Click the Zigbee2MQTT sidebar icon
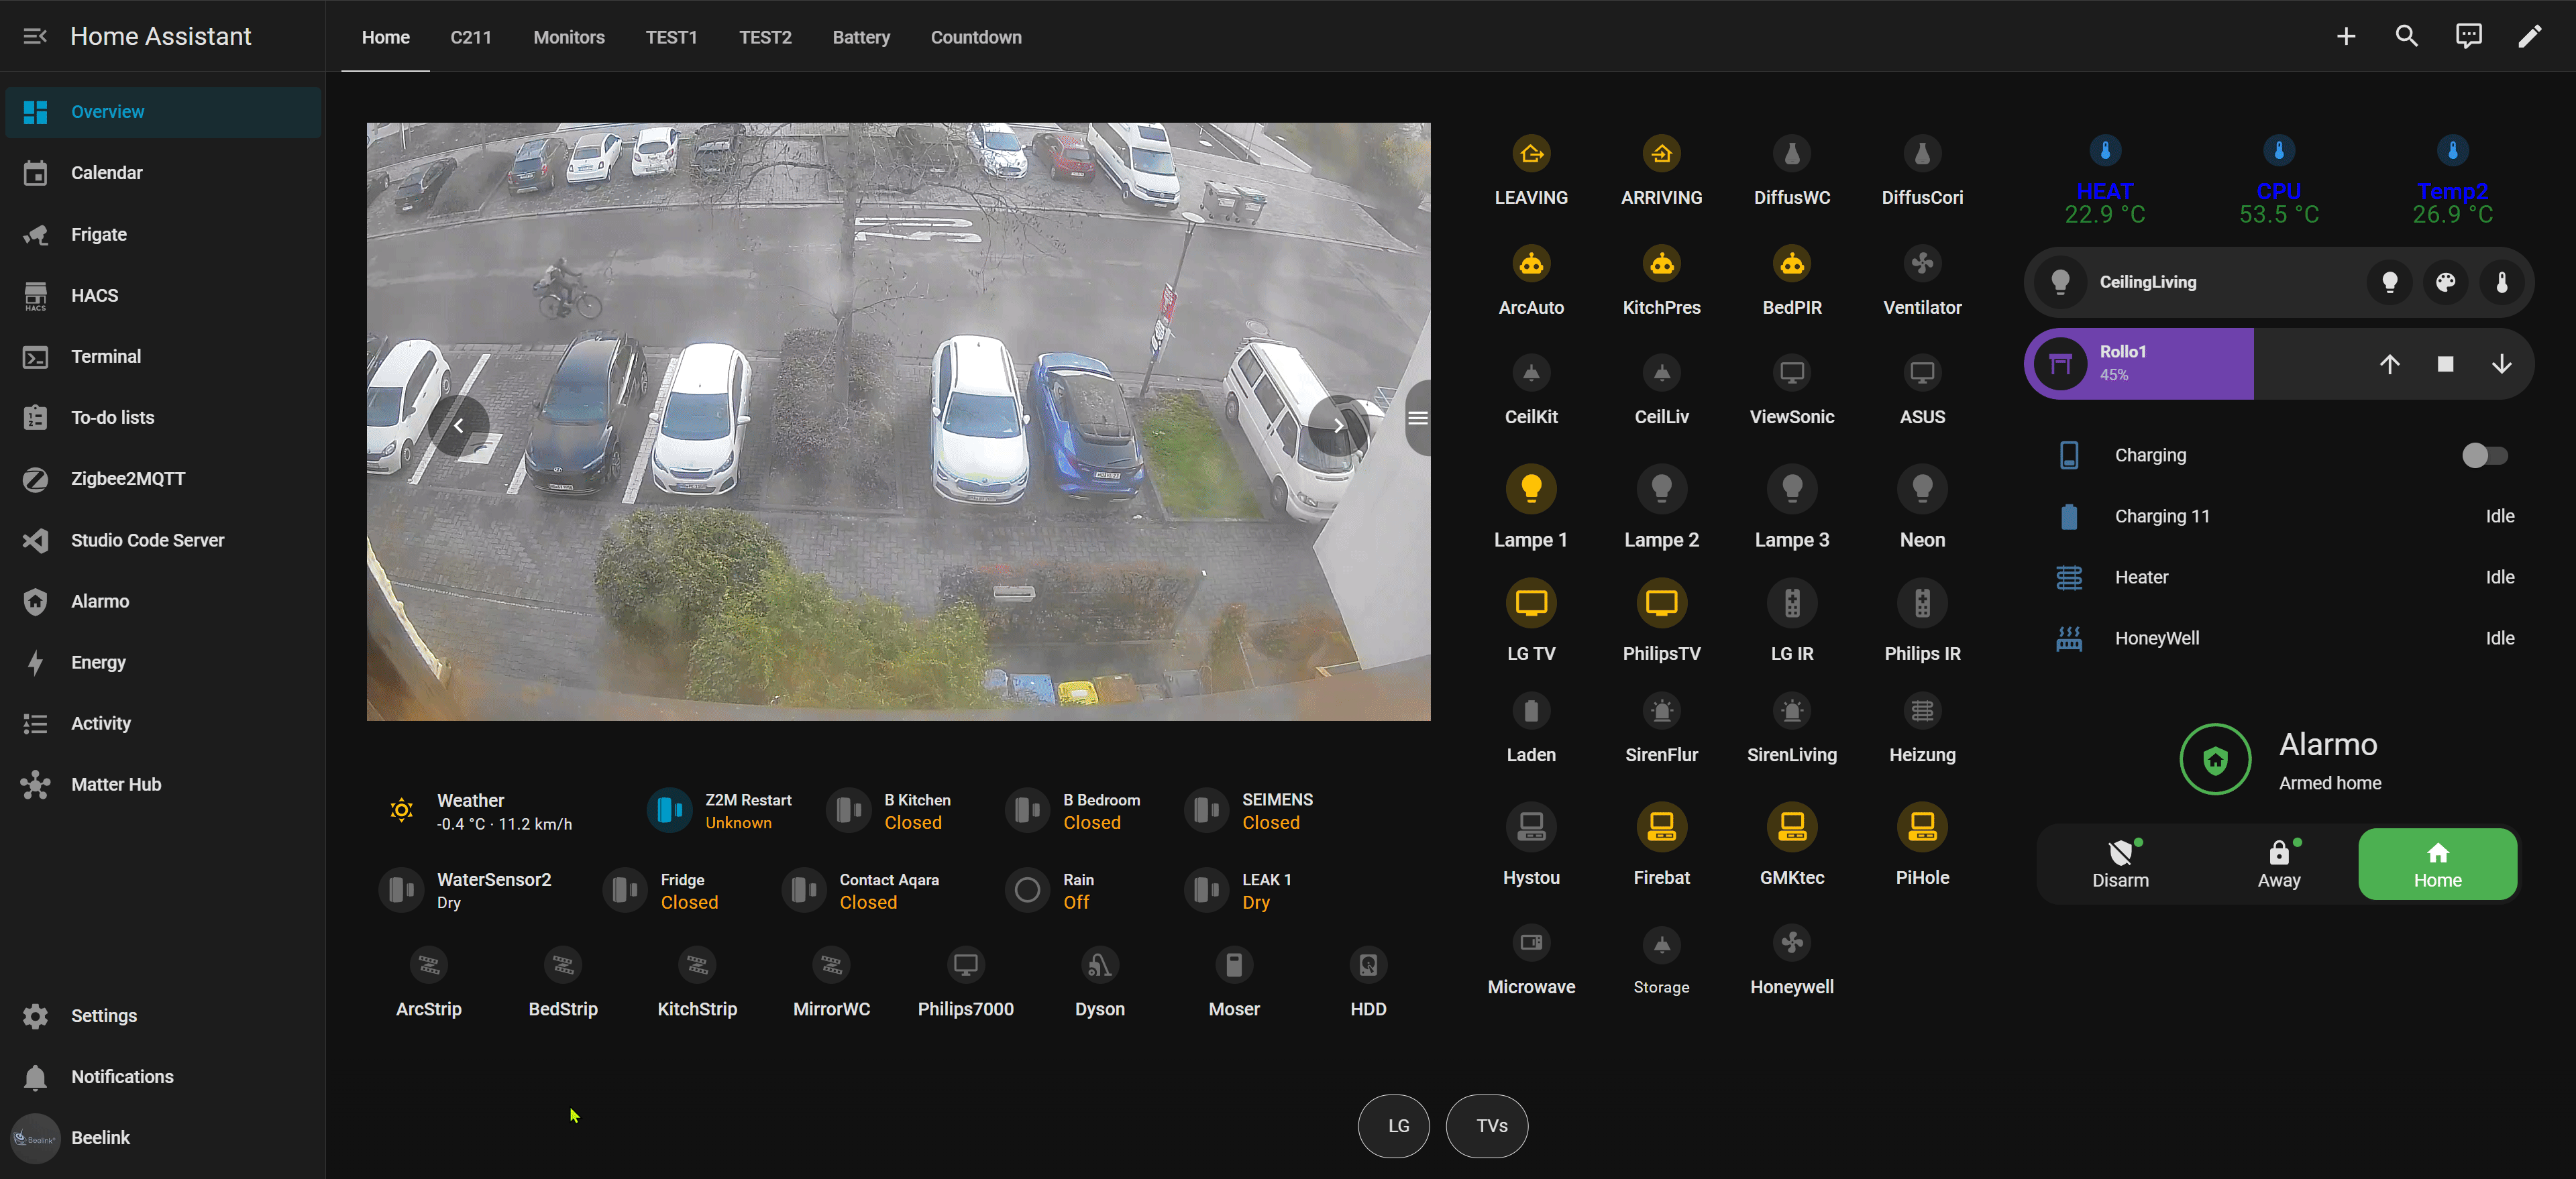This screenshot has height=1179, width=2576. 35,479
